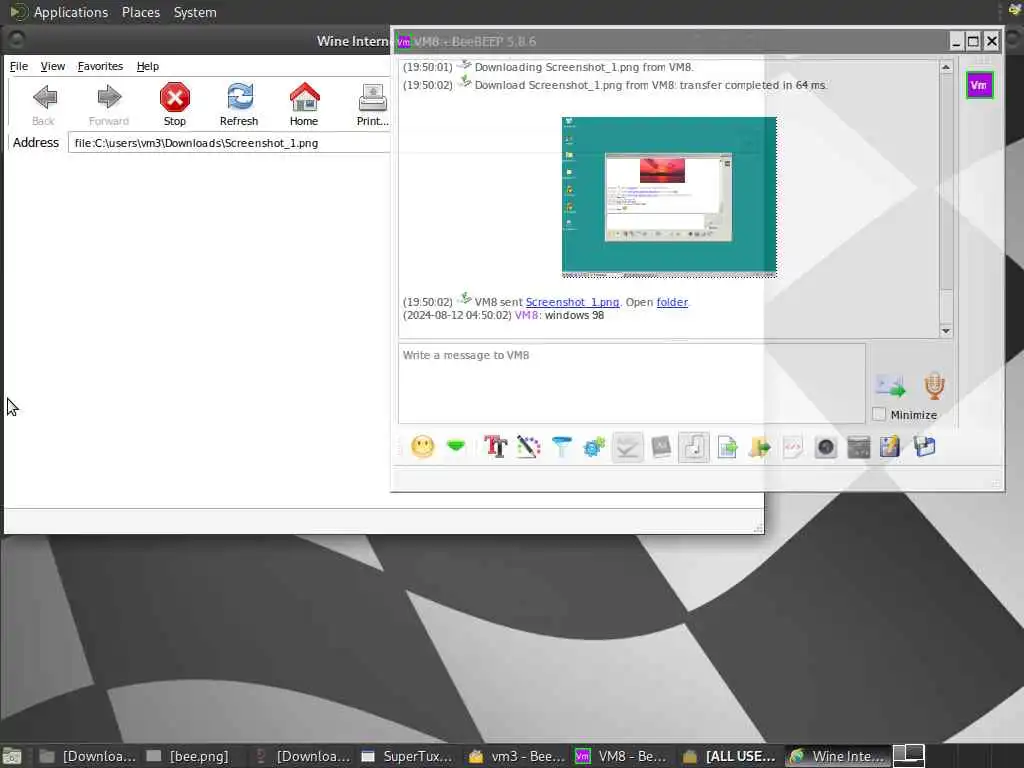Switch to the vm3 - Bee... taskbar window
The width and height of the screenshot is (1024, 768).
(518, 756)
